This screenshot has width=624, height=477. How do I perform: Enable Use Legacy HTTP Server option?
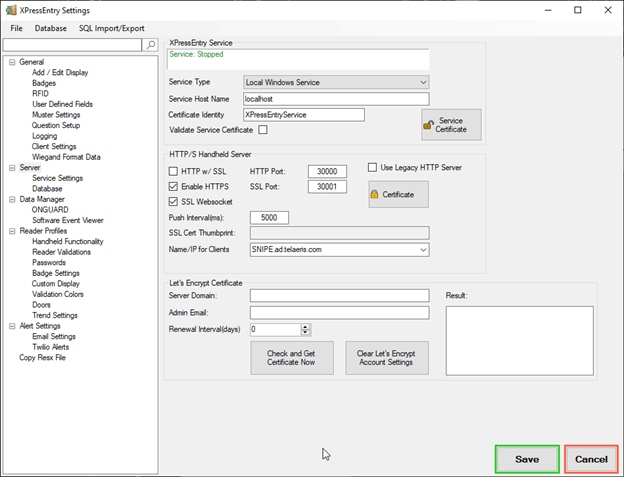click(x=373, y=167)
